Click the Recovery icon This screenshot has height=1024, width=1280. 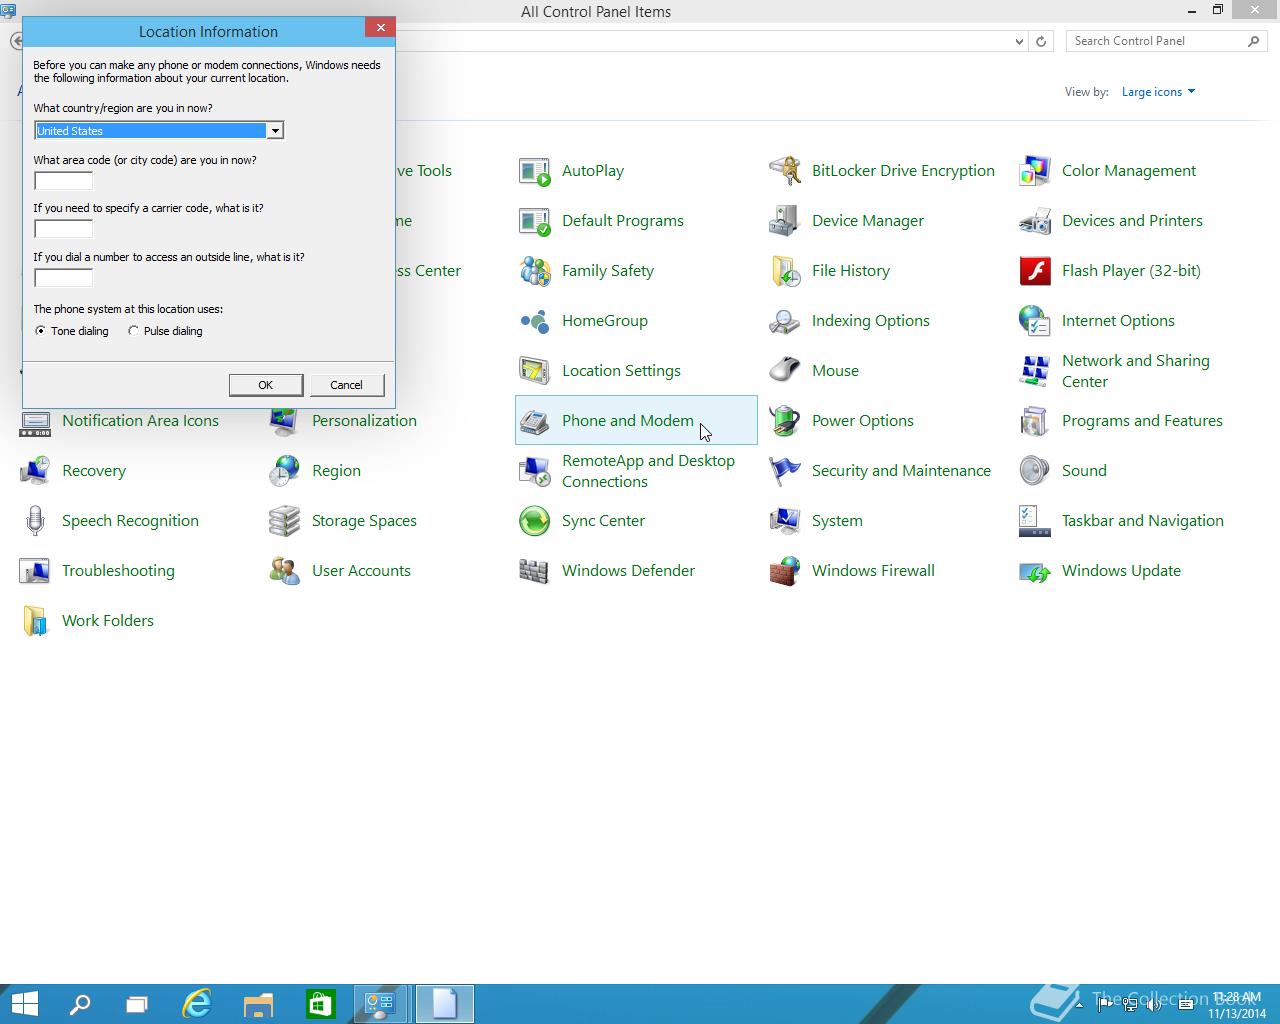35,471
